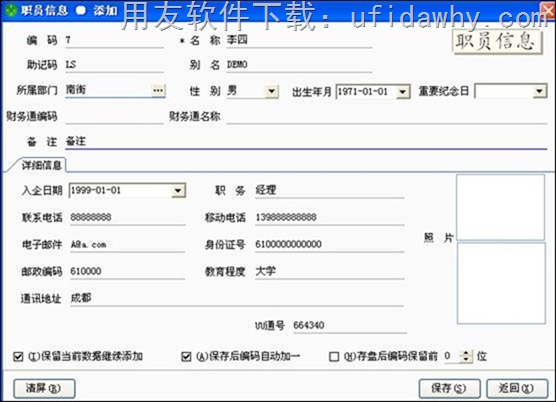Click the 职员信息 header button
556x402 pixels.
pos(497,42)
